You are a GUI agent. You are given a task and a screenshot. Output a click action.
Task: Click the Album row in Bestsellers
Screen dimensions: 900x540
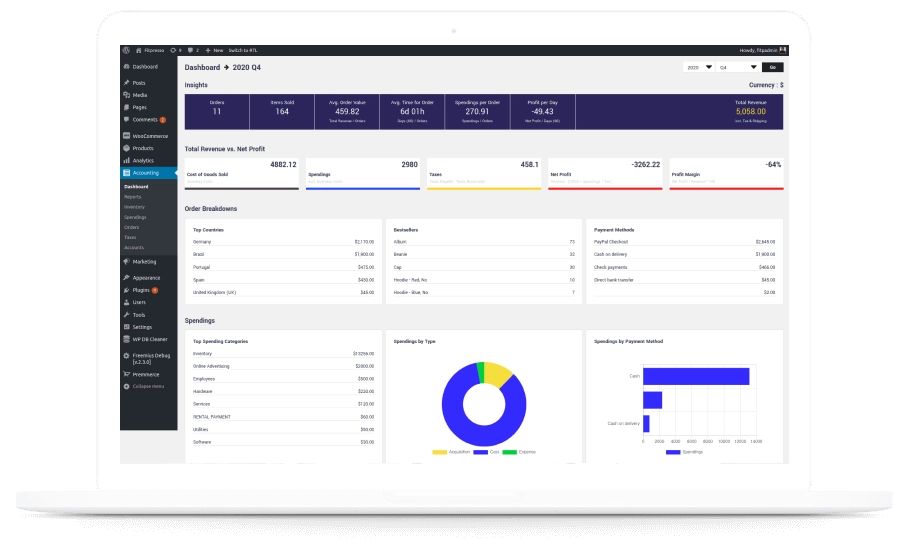click(x=484, y=242)
